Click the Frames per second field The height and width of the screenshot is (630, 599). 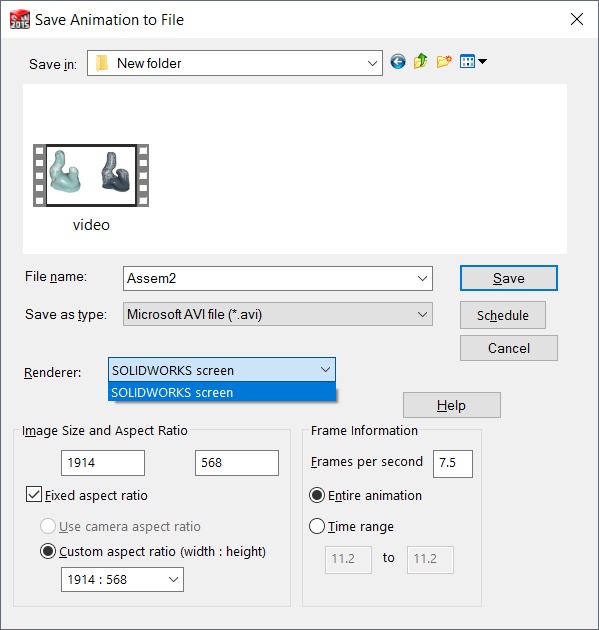point(453,463)
